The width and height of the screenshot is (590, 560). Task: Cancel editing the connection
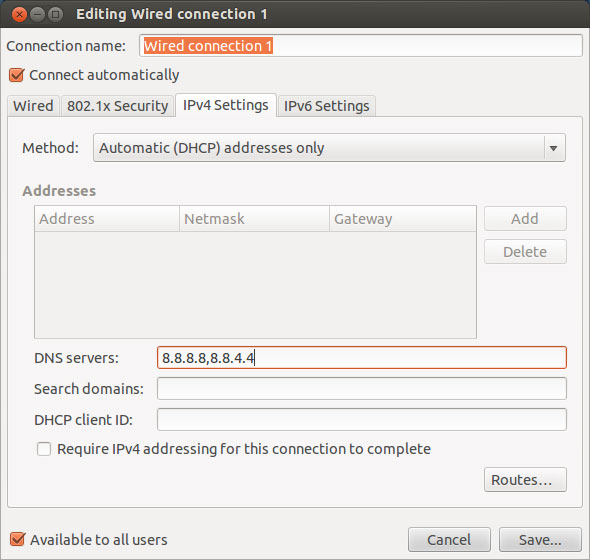[x=449, y=540]
